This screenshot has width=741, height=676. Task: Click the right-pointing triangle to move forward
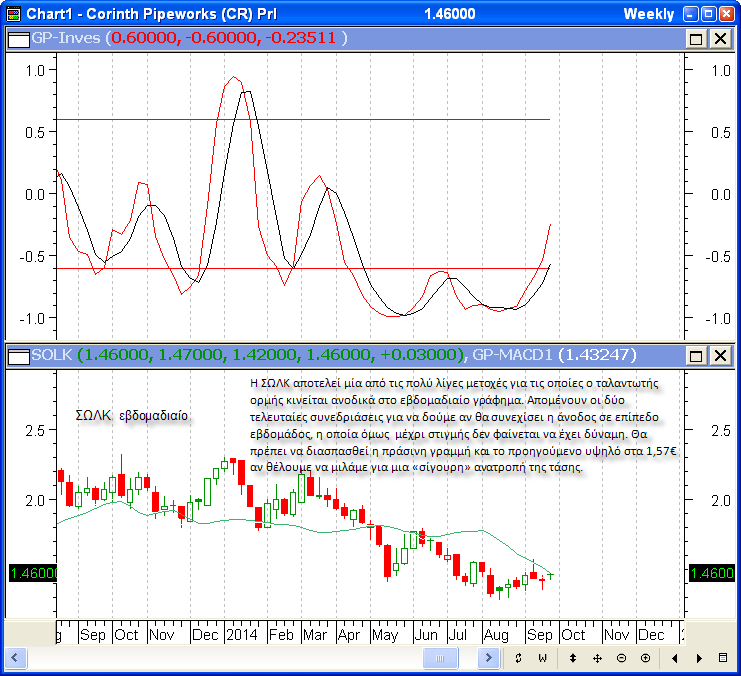click(x=699, y=658)
